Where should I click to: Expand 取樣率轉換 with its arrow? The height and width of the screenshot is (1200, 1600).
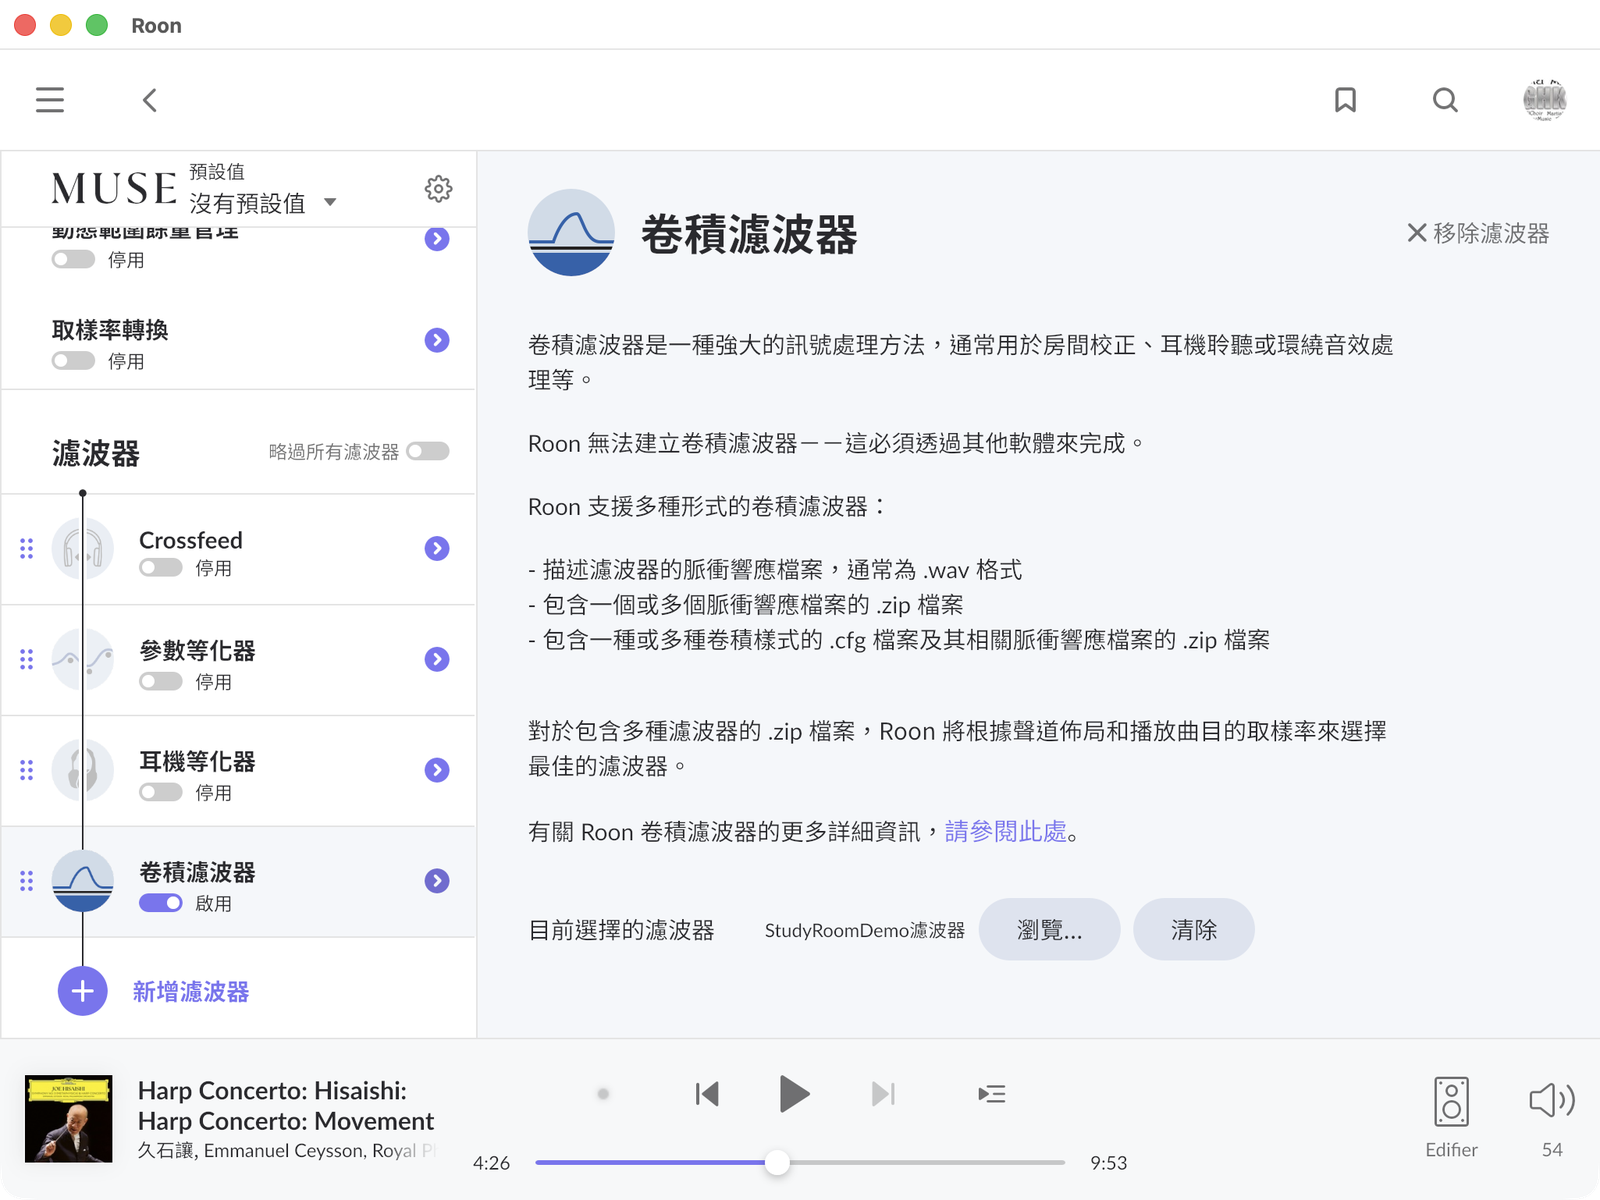437,340
